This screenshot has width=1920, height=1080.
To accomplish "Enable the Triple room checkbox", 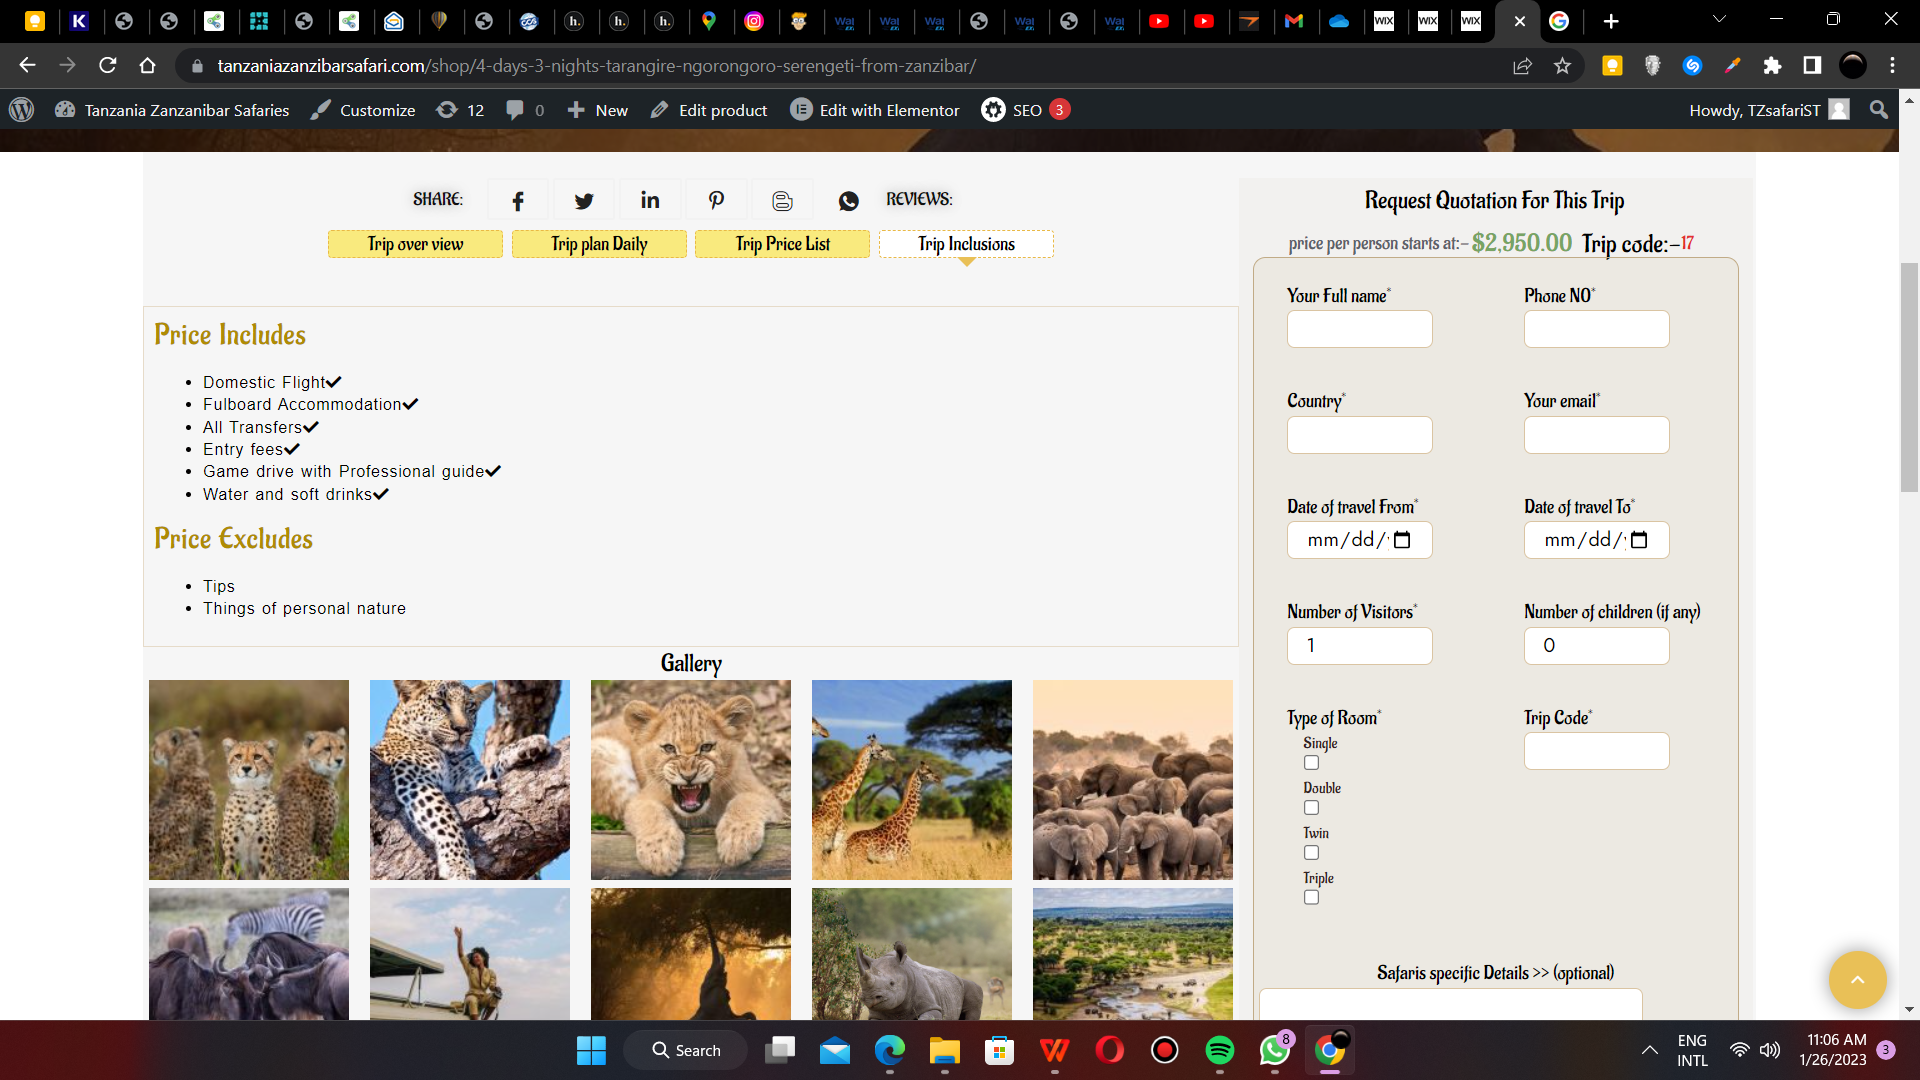I will (x=1311, y=898).
